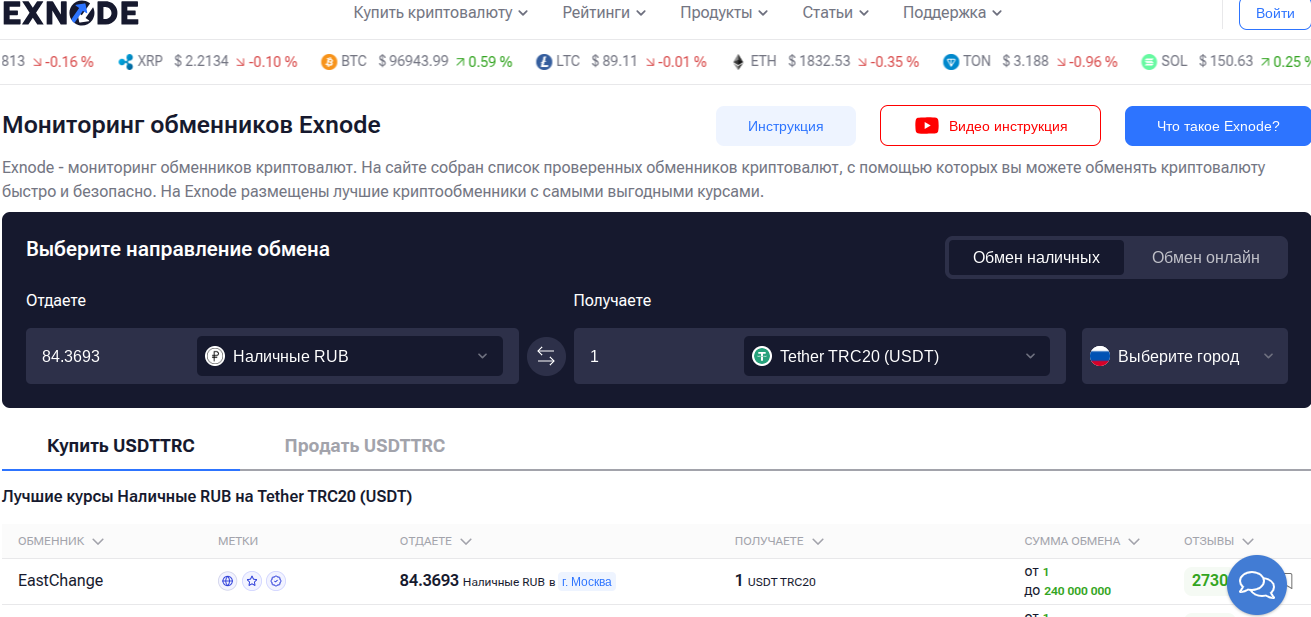The width and height of the screenshot is (1311, 617).
Task: Click the МЕТКИ column header
Action: [x=238, y=541]
